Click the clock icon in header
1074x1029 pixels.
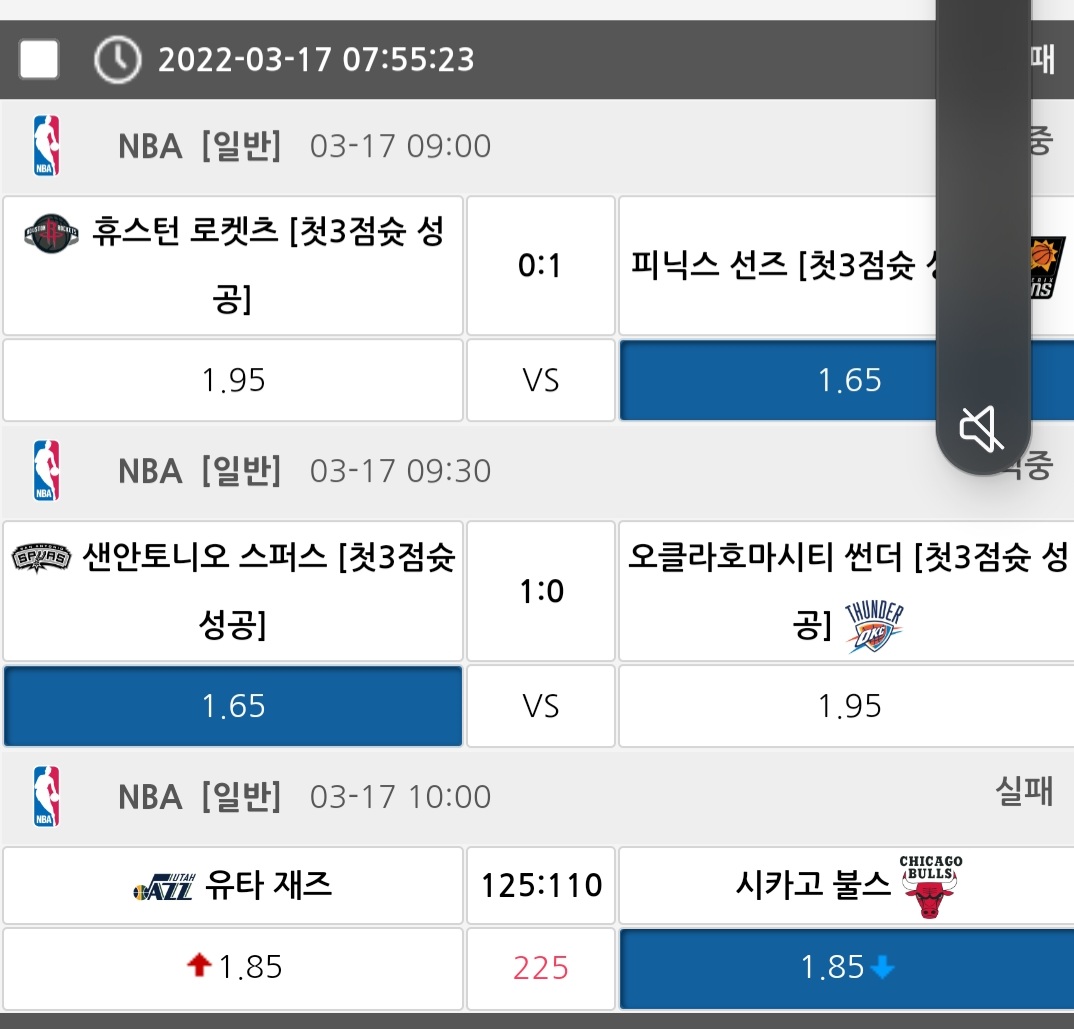[117, 60]
